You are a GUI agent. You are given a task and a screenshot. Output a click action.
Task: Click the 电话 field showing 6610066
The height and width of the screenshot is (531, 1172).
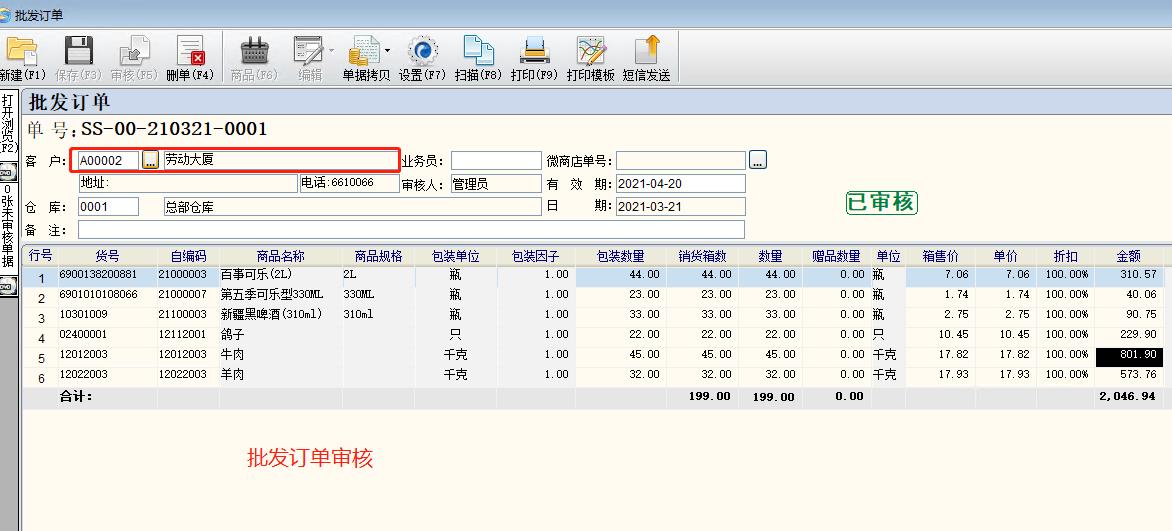click(x=349, y=183)
